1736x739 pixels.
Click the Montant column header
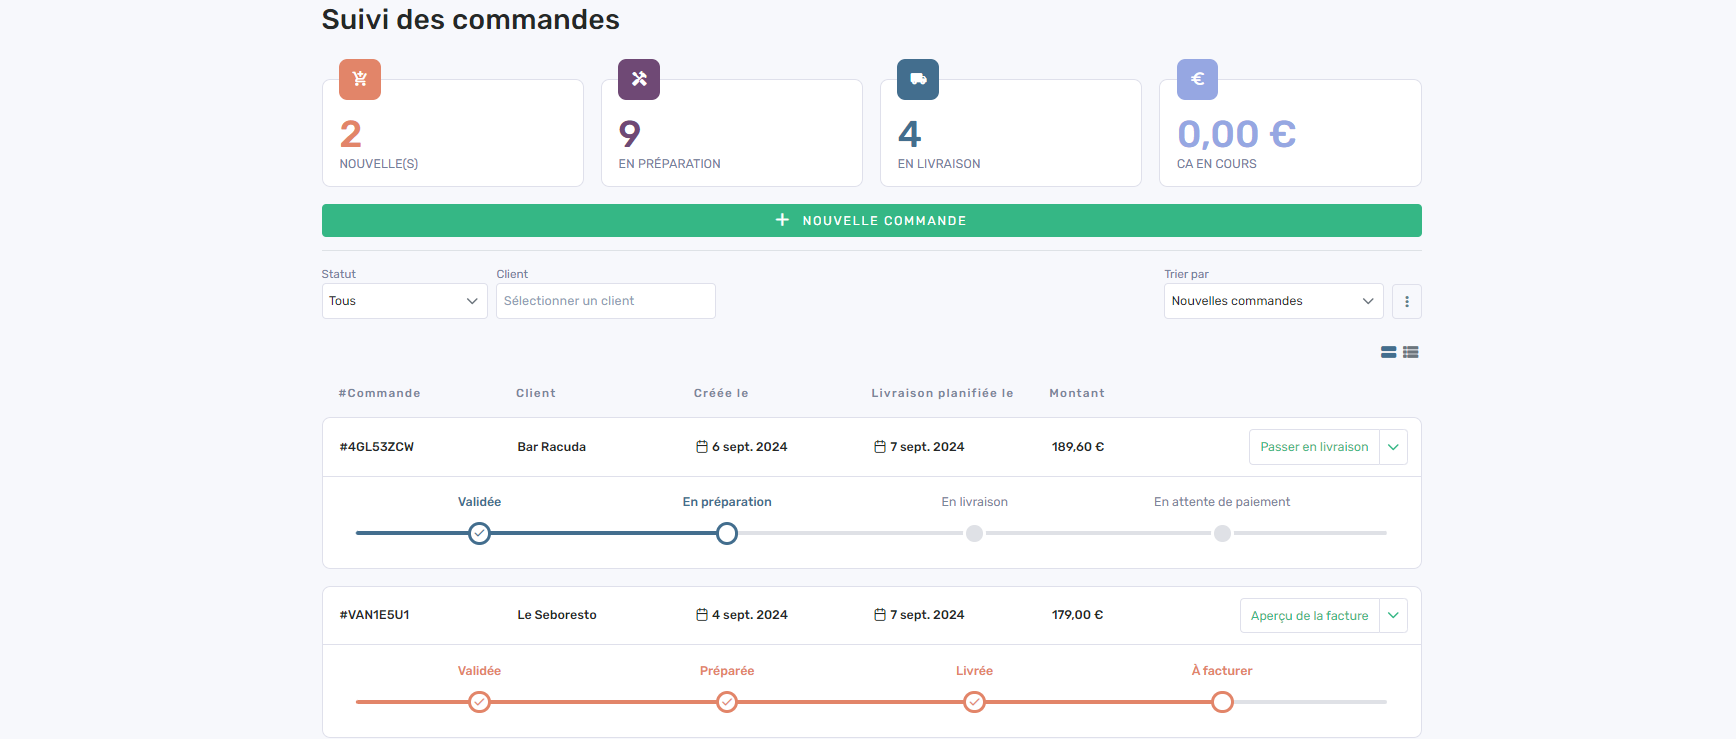(1077, 393)
